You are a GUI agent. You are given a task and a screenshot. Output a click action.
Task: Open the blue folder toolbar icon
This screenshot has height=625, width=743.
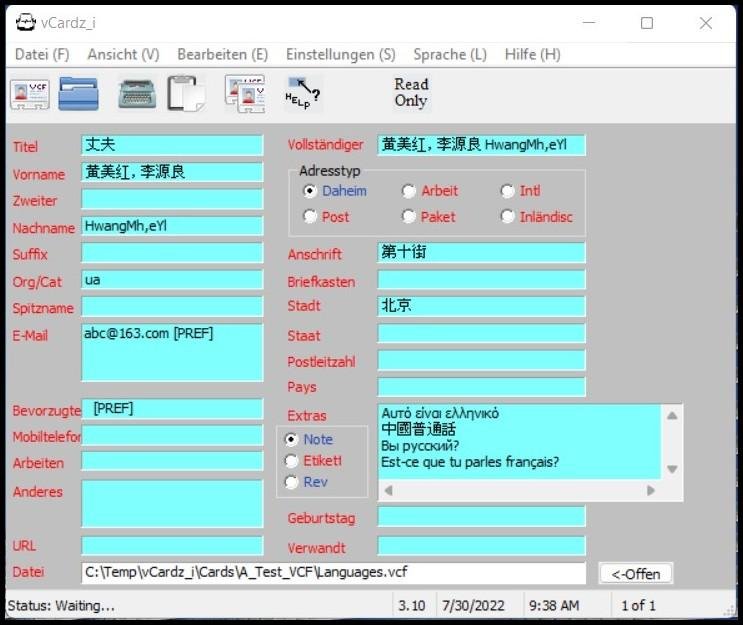tap(78, 94)
